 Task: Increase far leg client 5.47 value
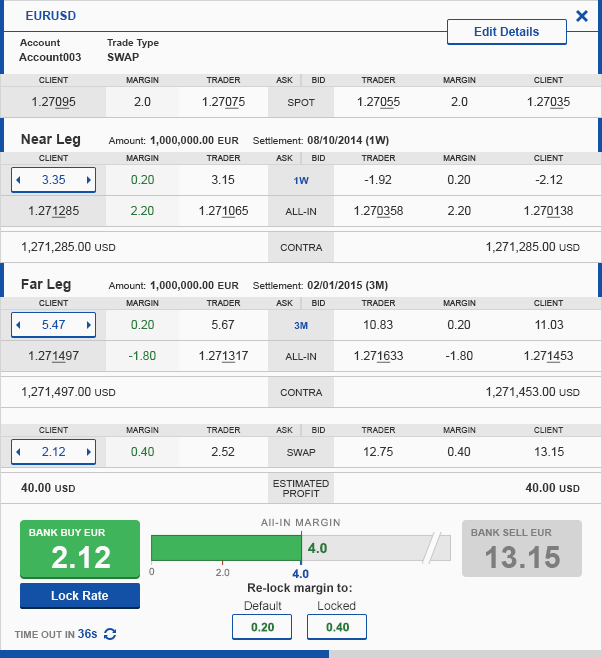[89, 325]
